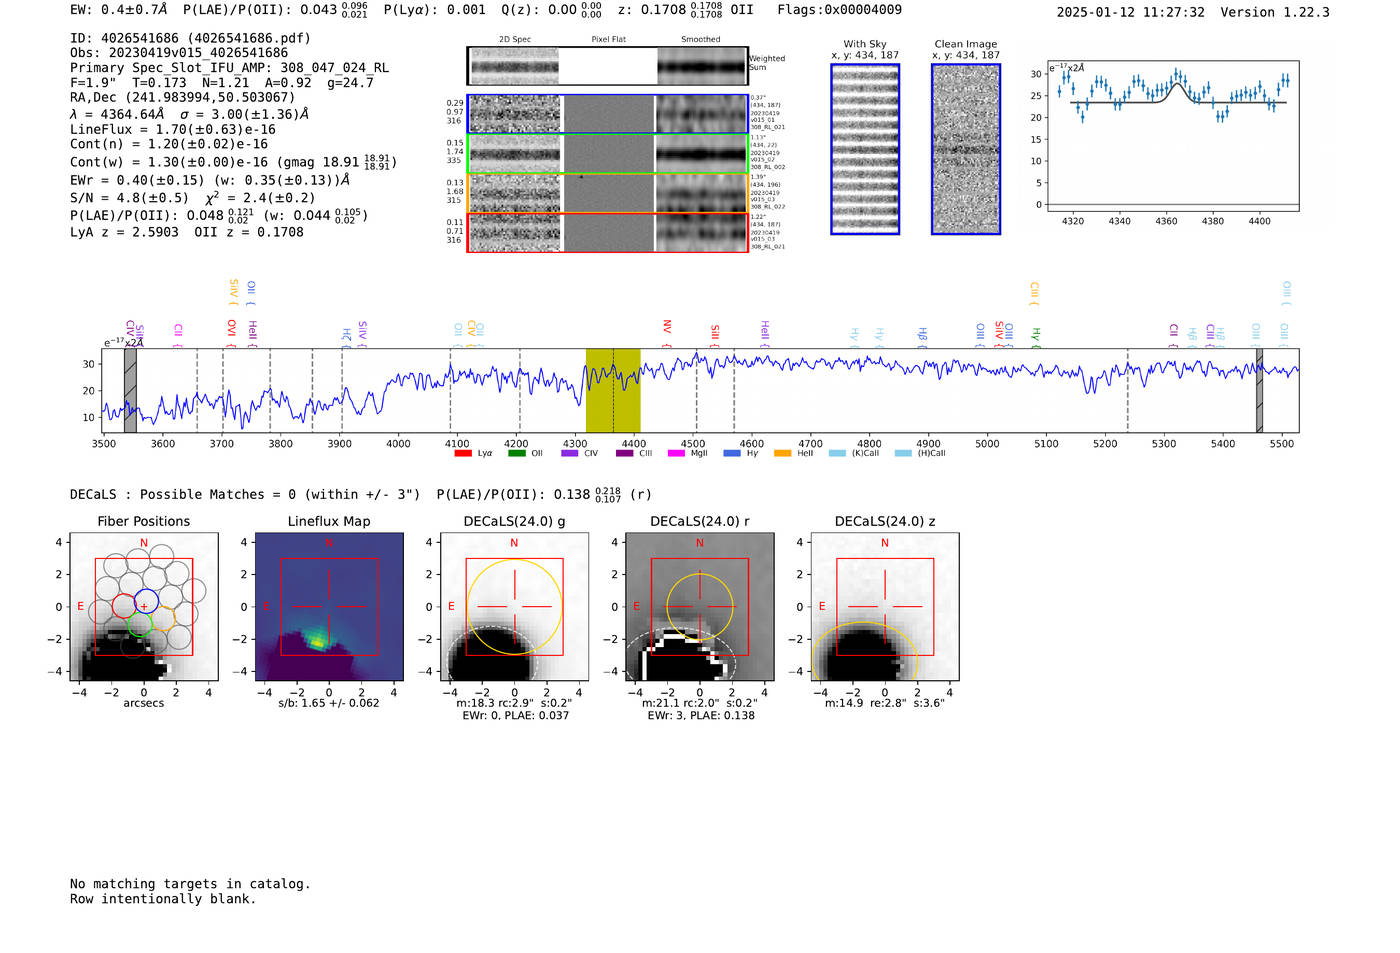Select the DECaLS r band image
The width and height of the screenshot is (1400, 953).
[x=699, y=607]
